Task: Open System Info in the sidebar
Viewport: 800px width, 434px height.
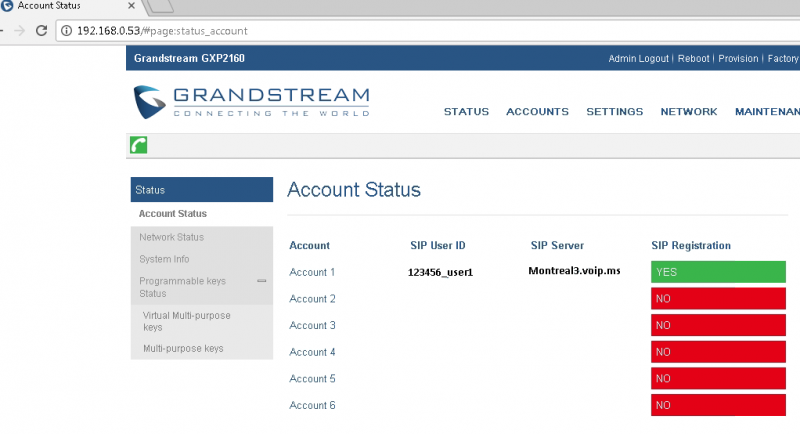Action: 164,259
